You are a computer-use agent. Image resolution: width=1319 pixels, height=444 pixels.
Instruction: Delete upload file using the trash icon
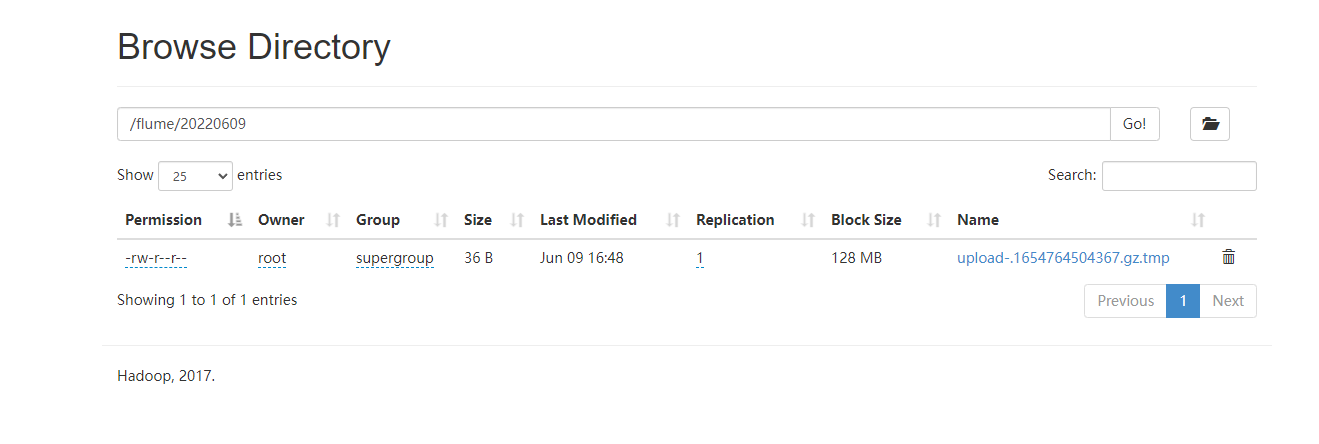tap(1229, 258)
